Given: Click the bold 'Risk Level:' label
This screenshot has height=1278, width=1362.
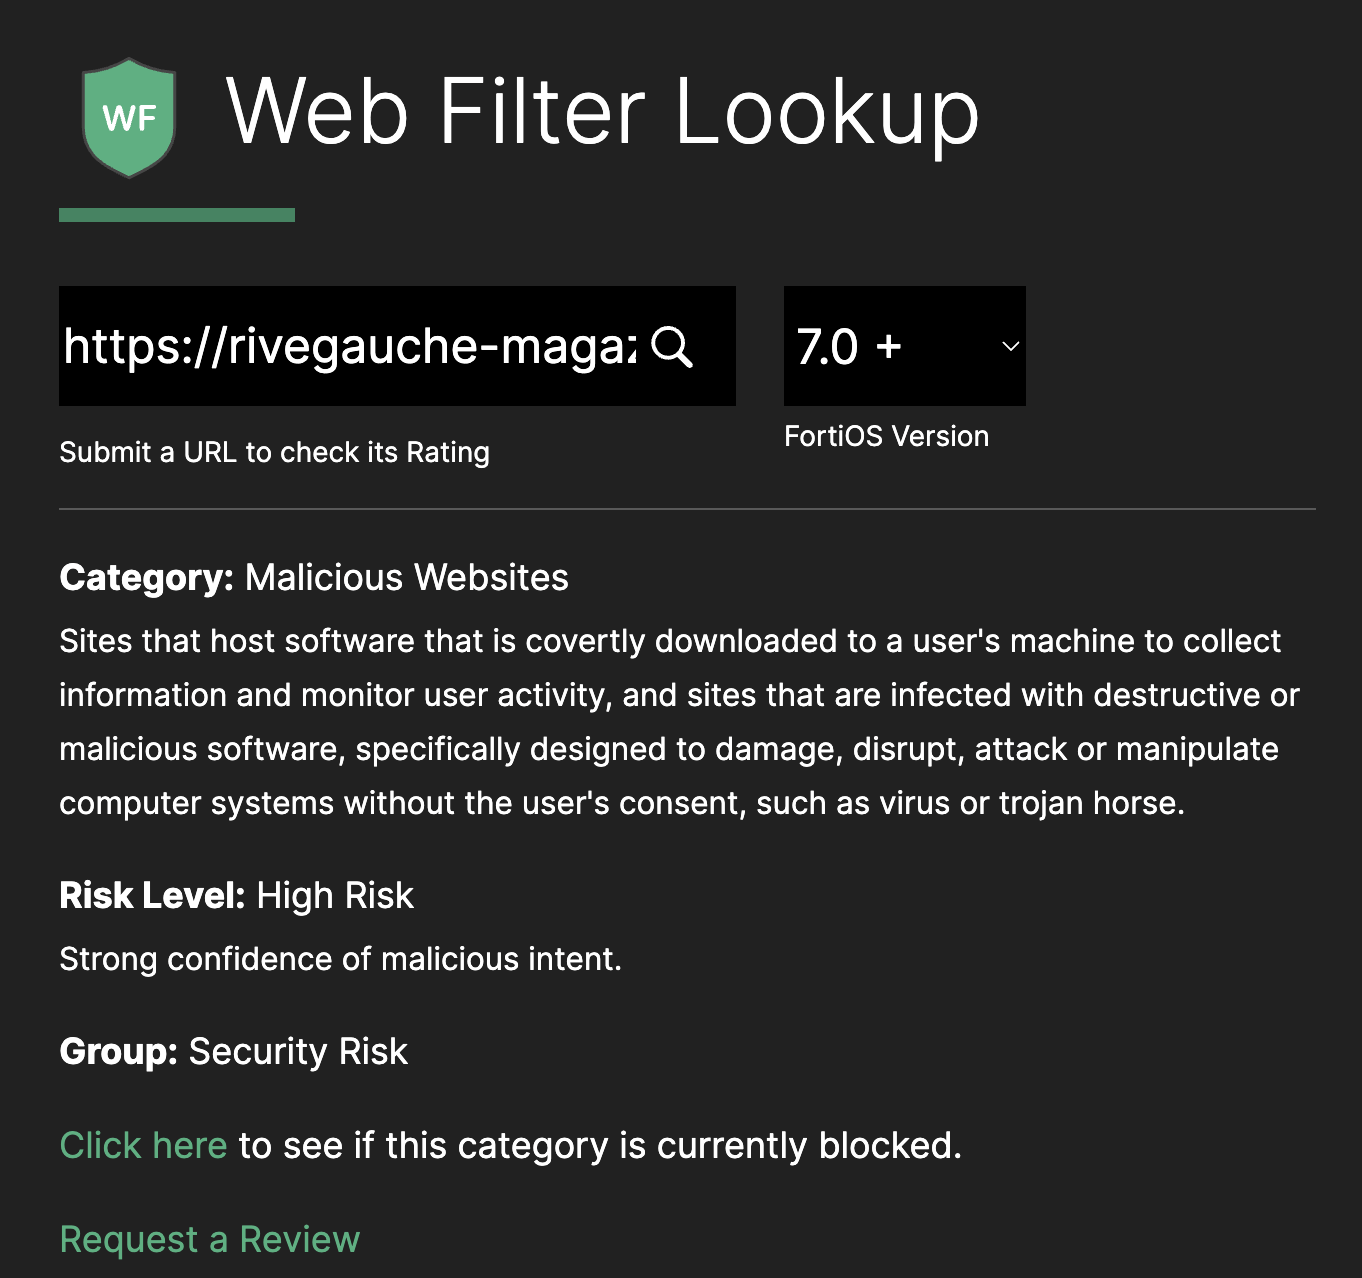Looking at the screenshot, I should [x=152, y=895].
